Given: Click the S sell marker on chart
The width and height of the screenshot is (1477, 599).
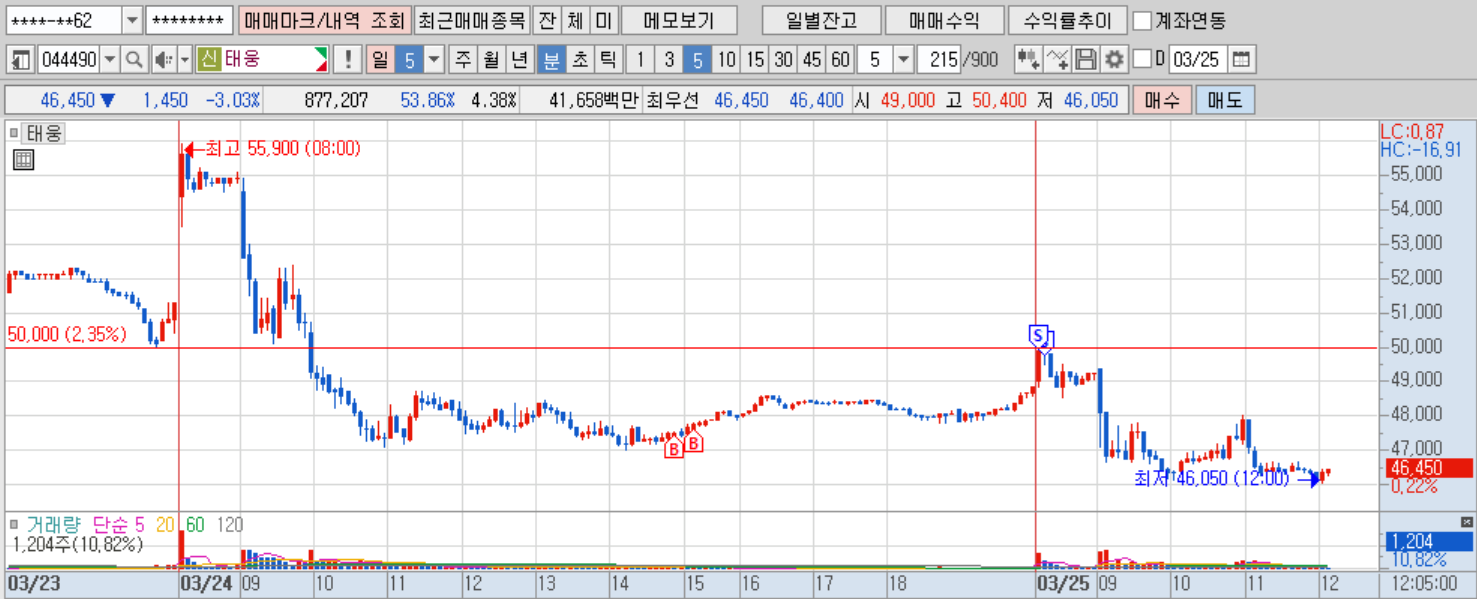Looking at the screenshot, I should tap(1038, 334).
